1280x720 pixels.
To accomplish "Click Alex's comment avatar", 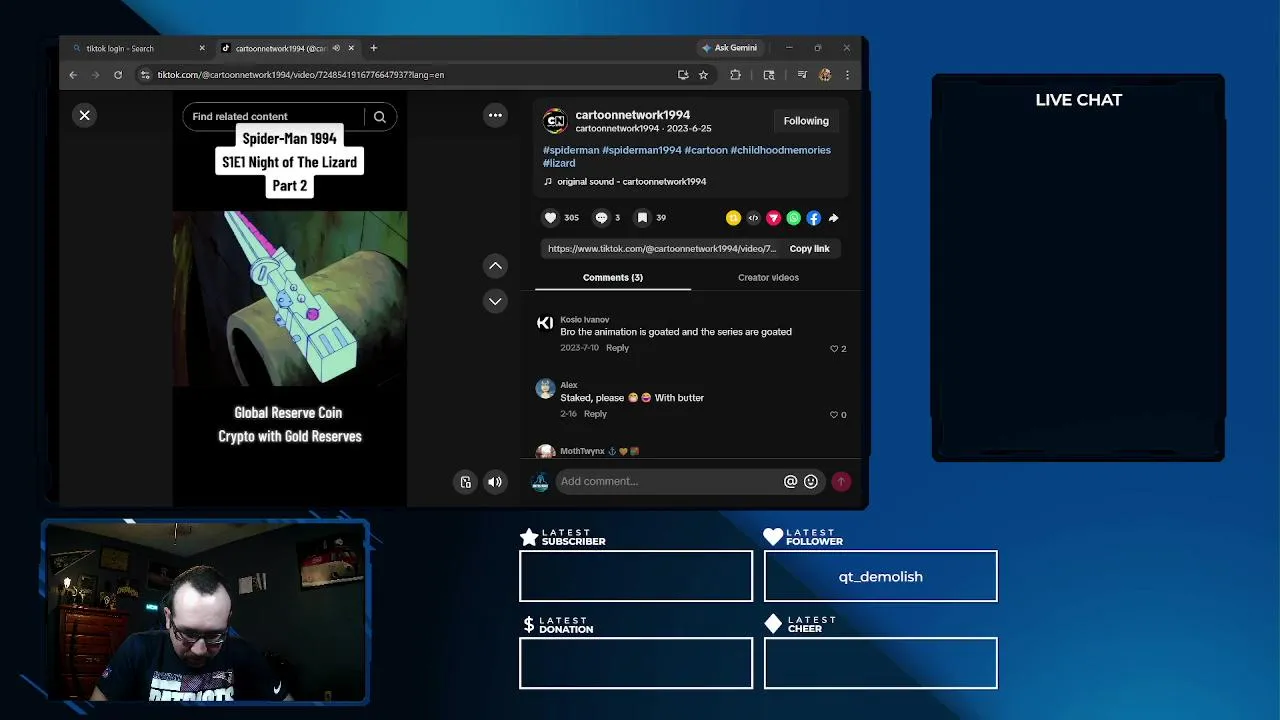I will (545, 389).
